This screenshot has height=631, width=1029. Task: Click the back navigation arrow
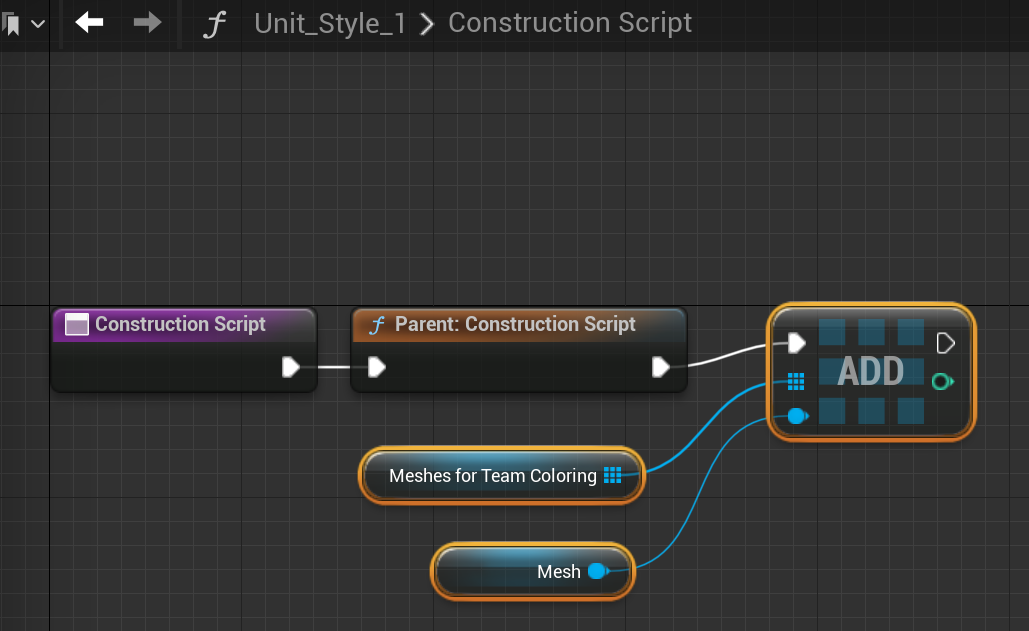pos(89,22)
